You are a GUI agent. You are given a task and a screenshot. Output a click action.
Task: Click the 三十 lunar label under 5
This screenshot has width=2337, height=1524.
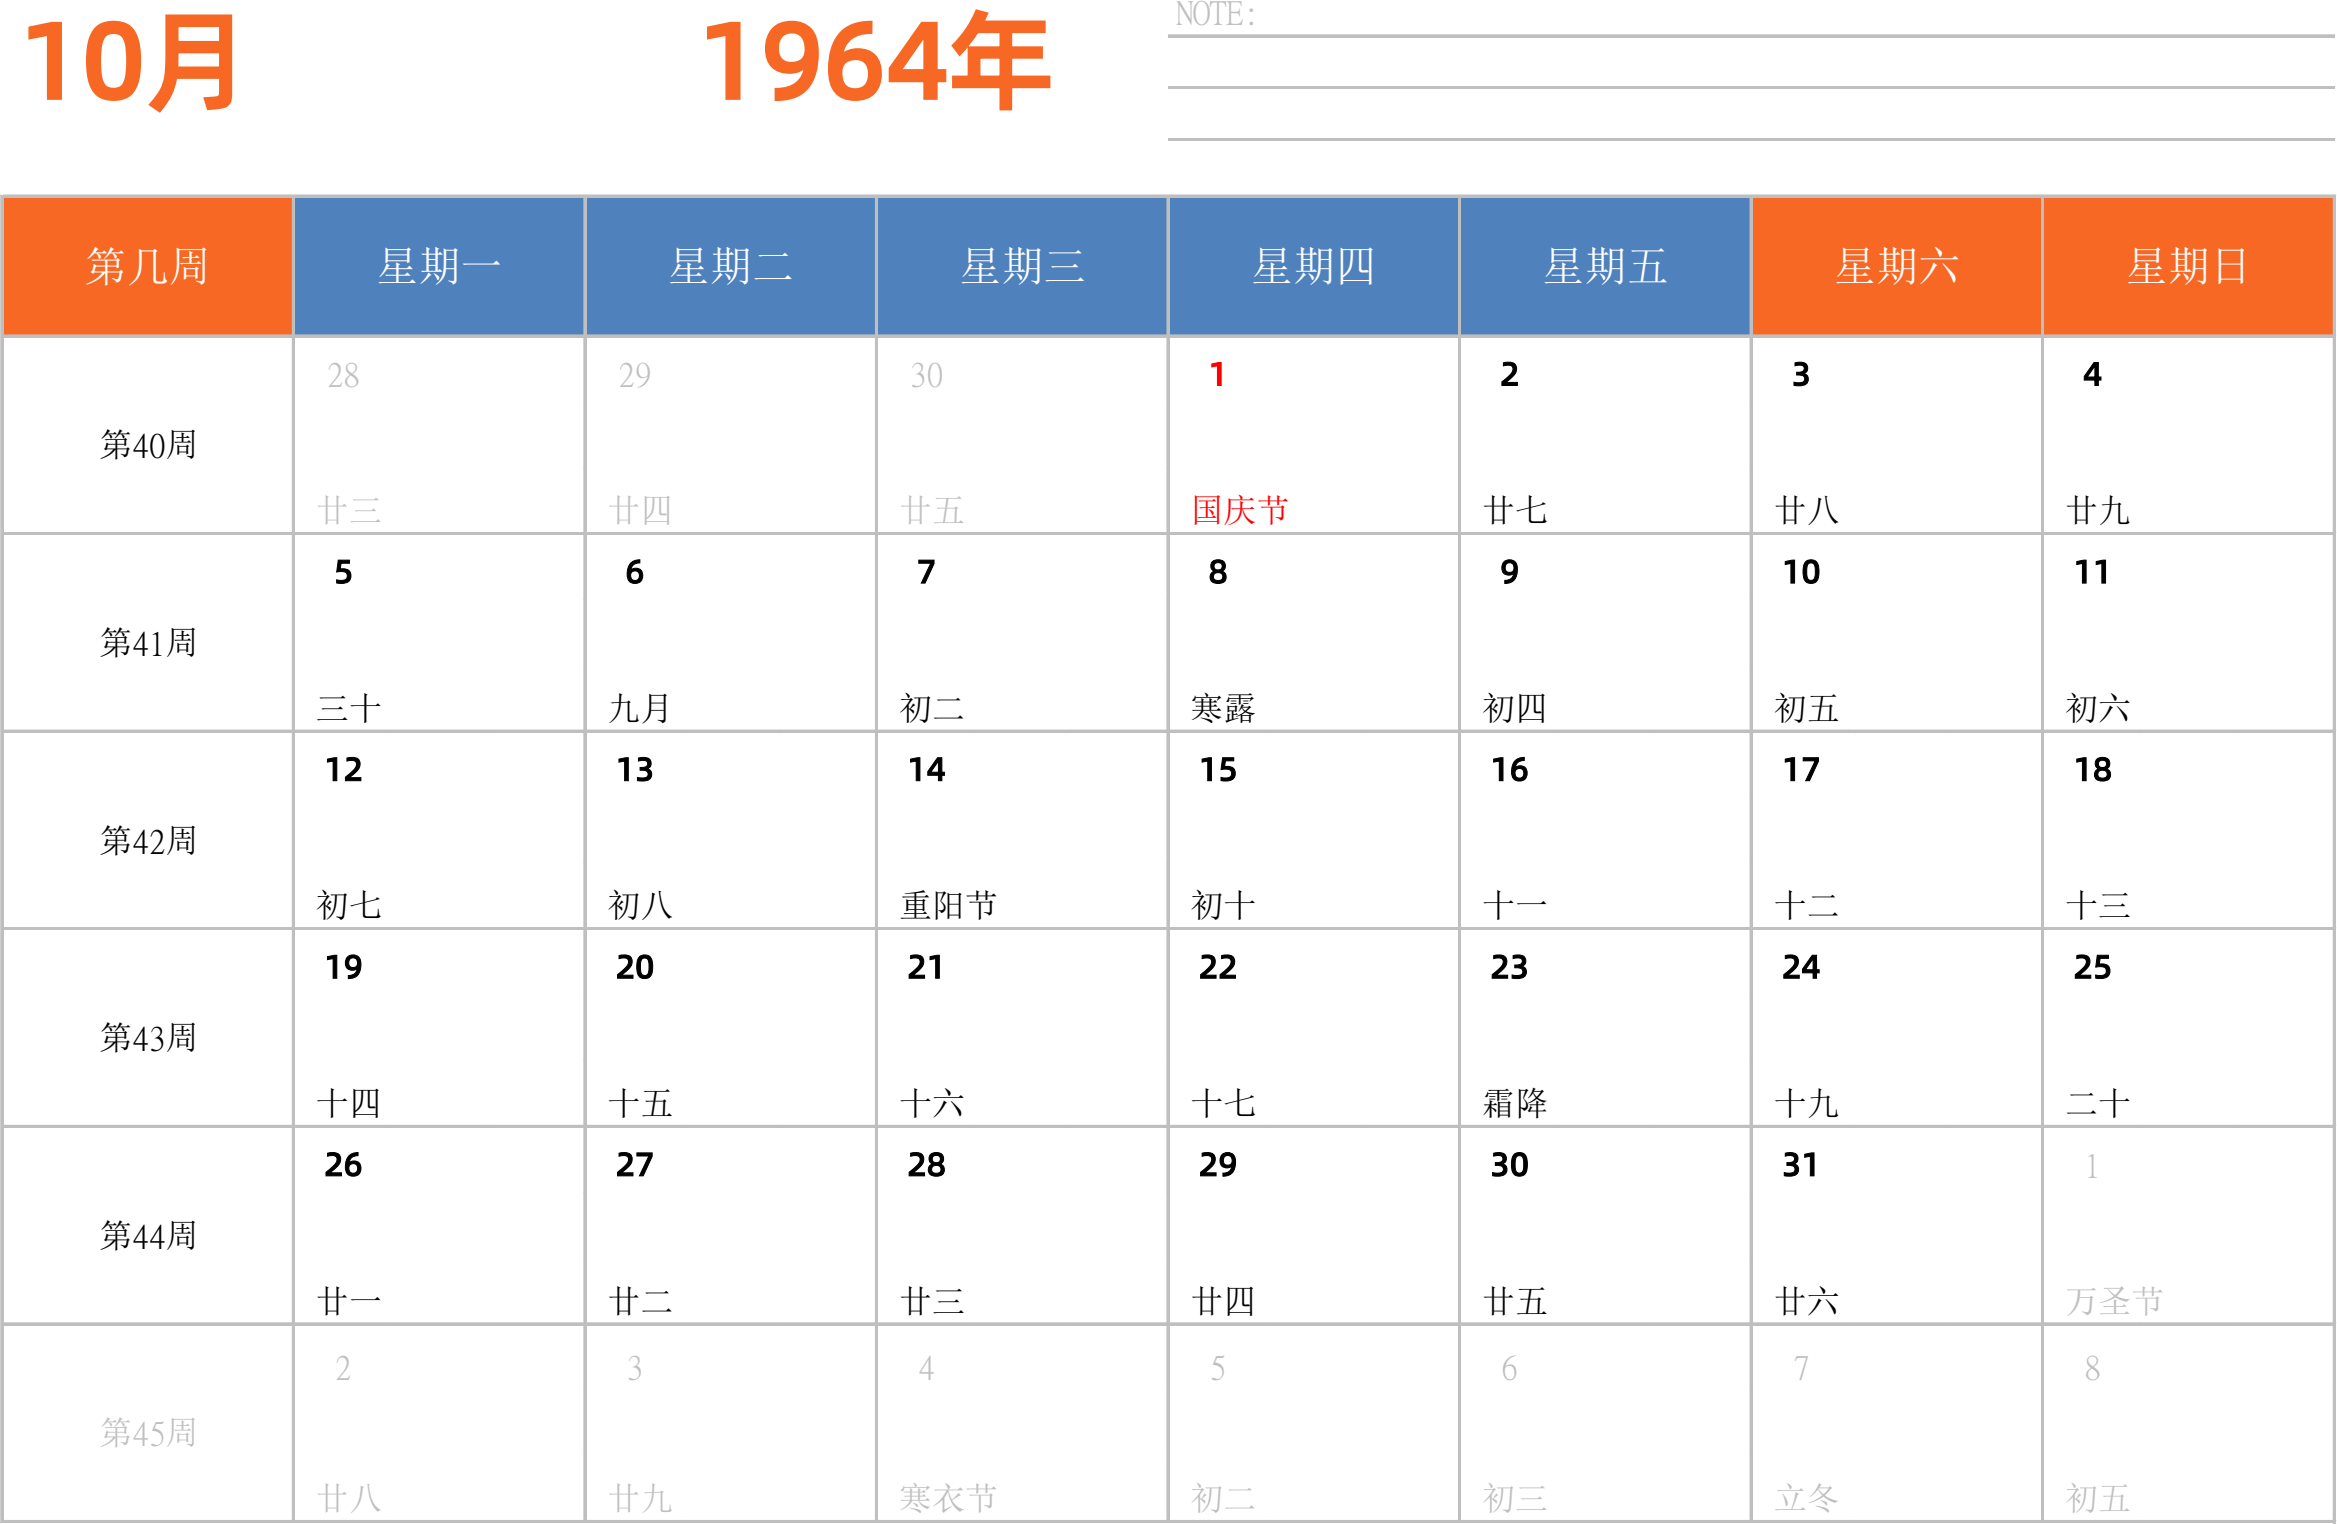pyautogui.click(x=349, y=708)
